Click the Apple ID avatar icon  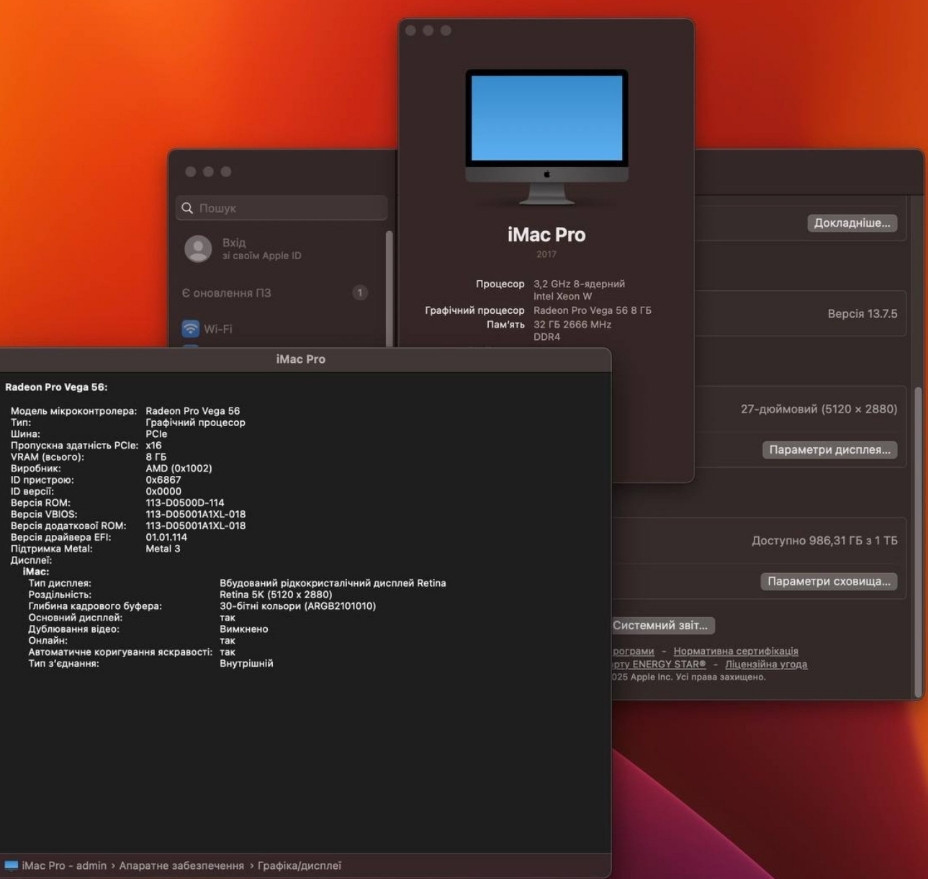[198, 249]
